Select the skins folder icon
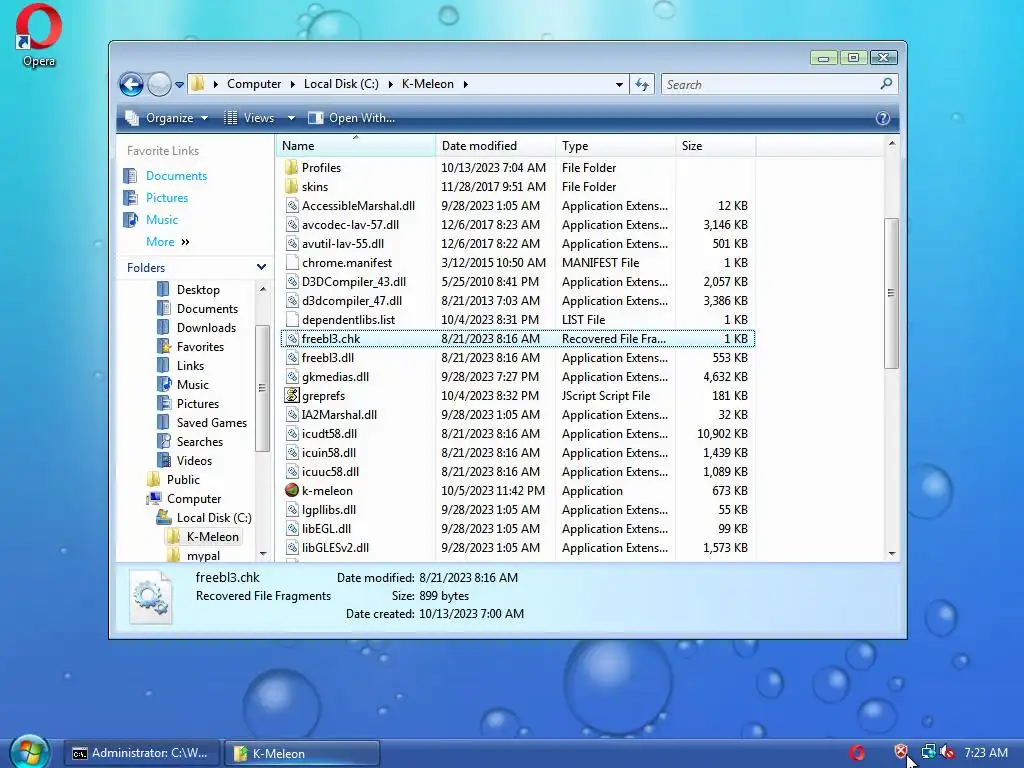 click(292, 187)
